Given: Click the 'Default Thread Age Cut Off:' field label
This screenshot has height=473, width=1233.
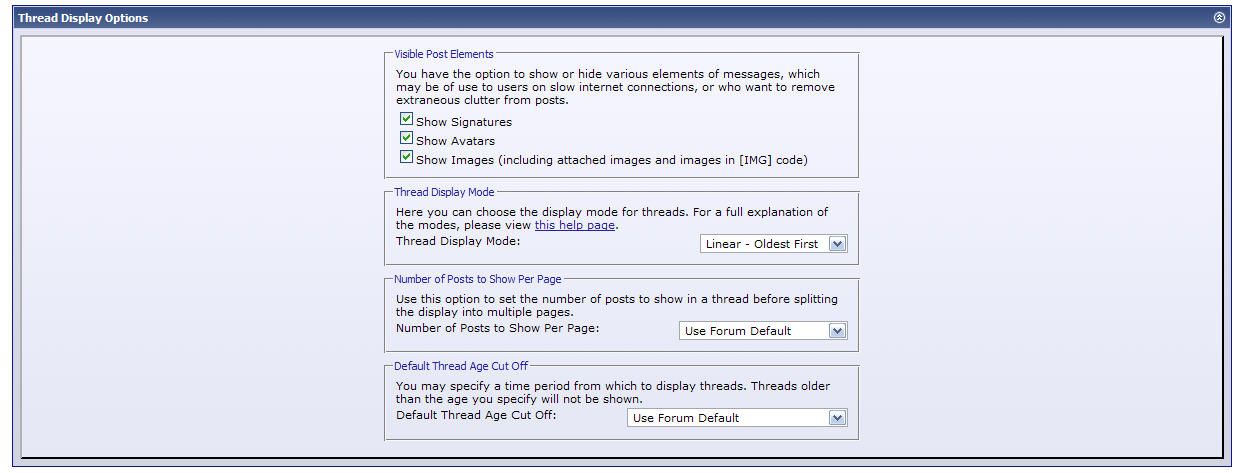Looking at the screenshot, I should (476, 415).
